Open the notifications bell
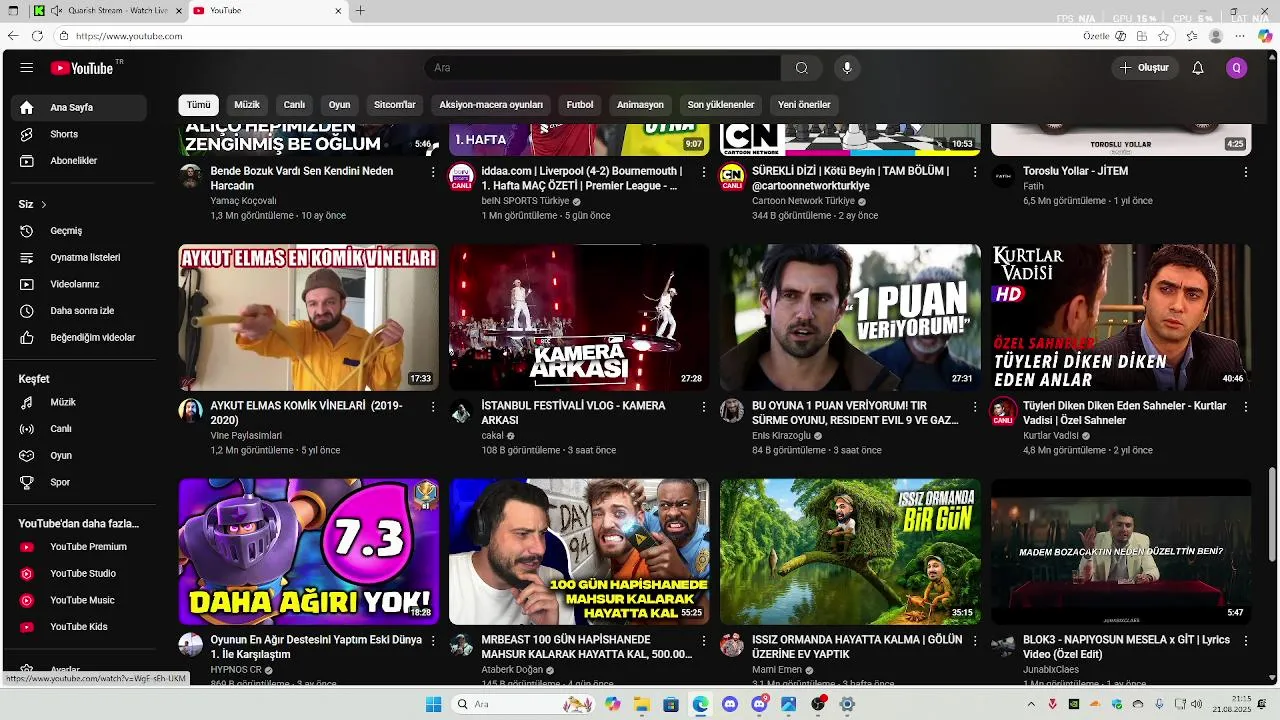Viewport: 1280px width, 720px height. pos(1198,68)
